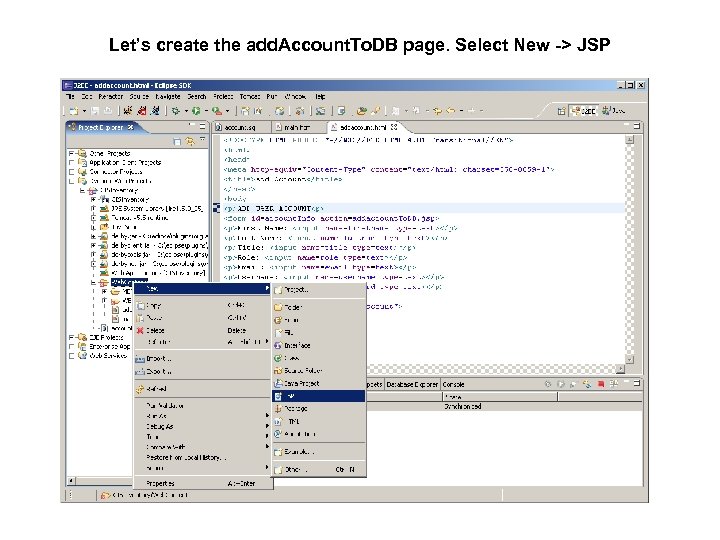
Task: Choose Source Folder in the New submenu
Action: (319, 371)
